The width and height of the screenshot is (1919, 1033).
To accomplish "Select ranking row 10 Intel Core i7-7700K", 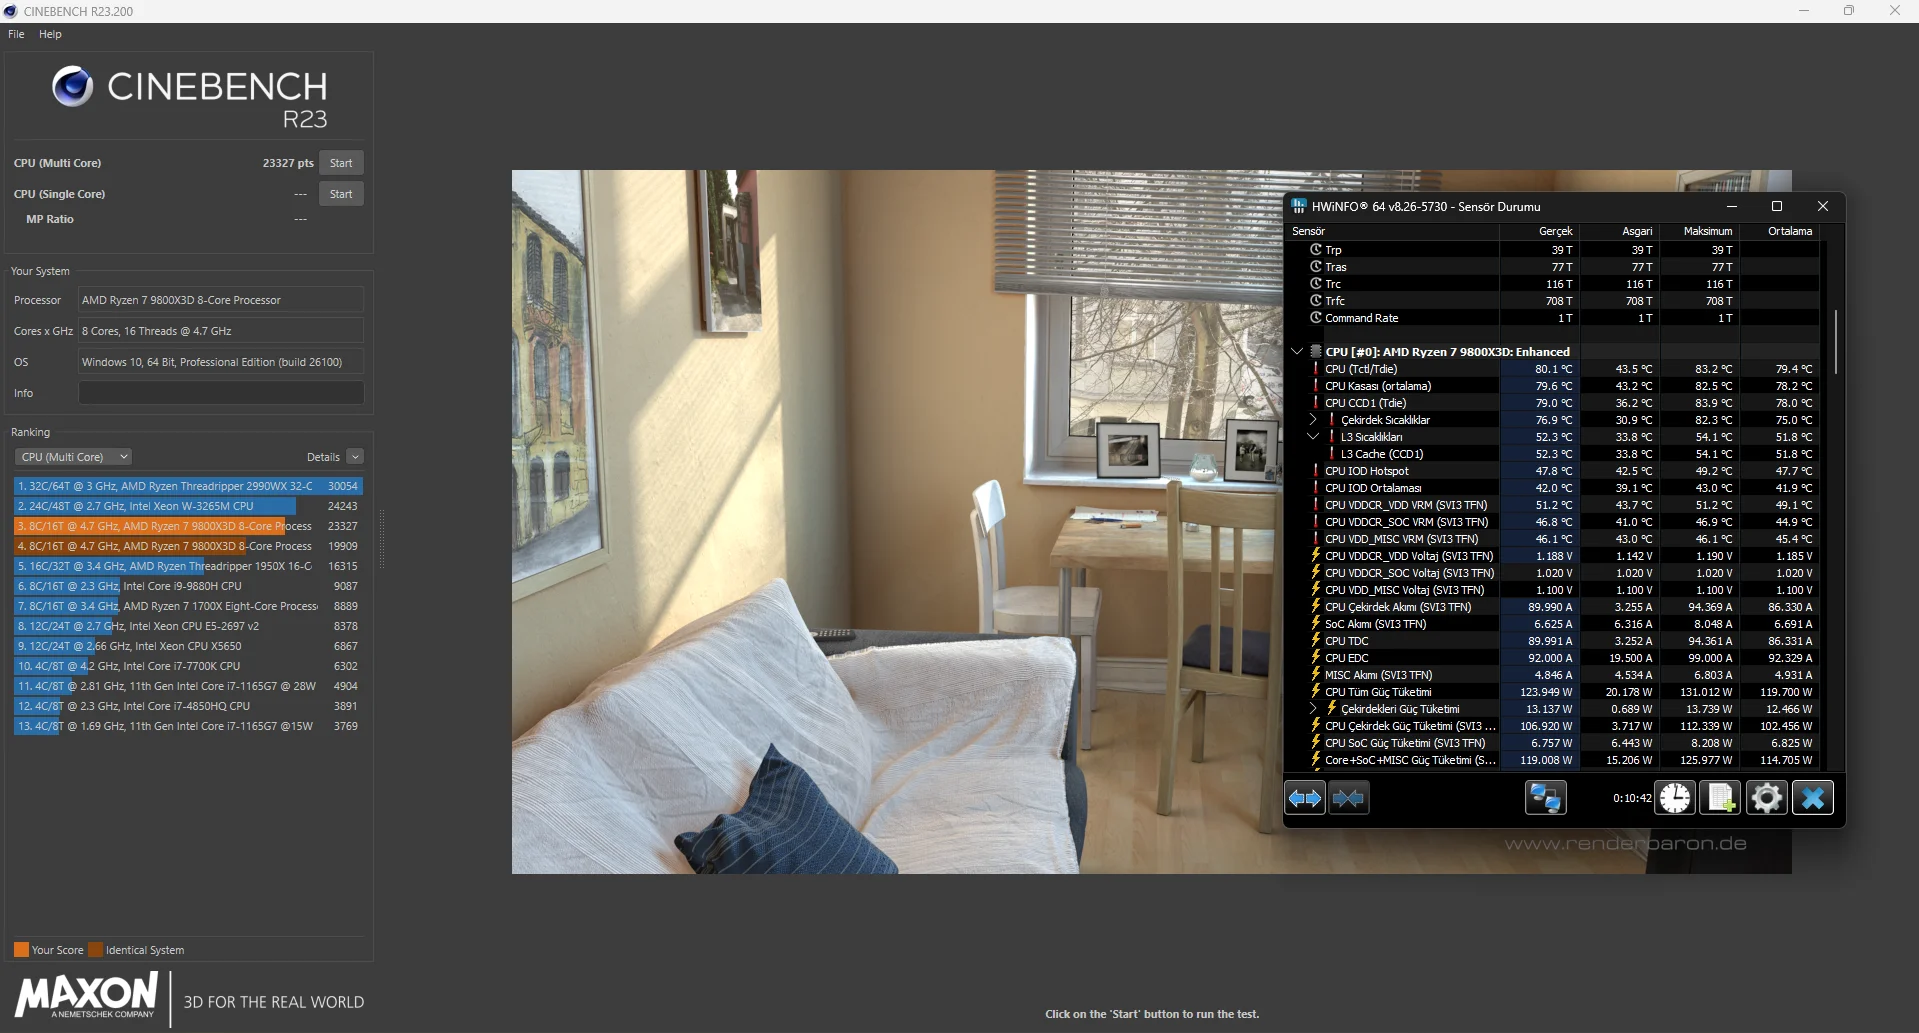I will click(x=188, y=666).
